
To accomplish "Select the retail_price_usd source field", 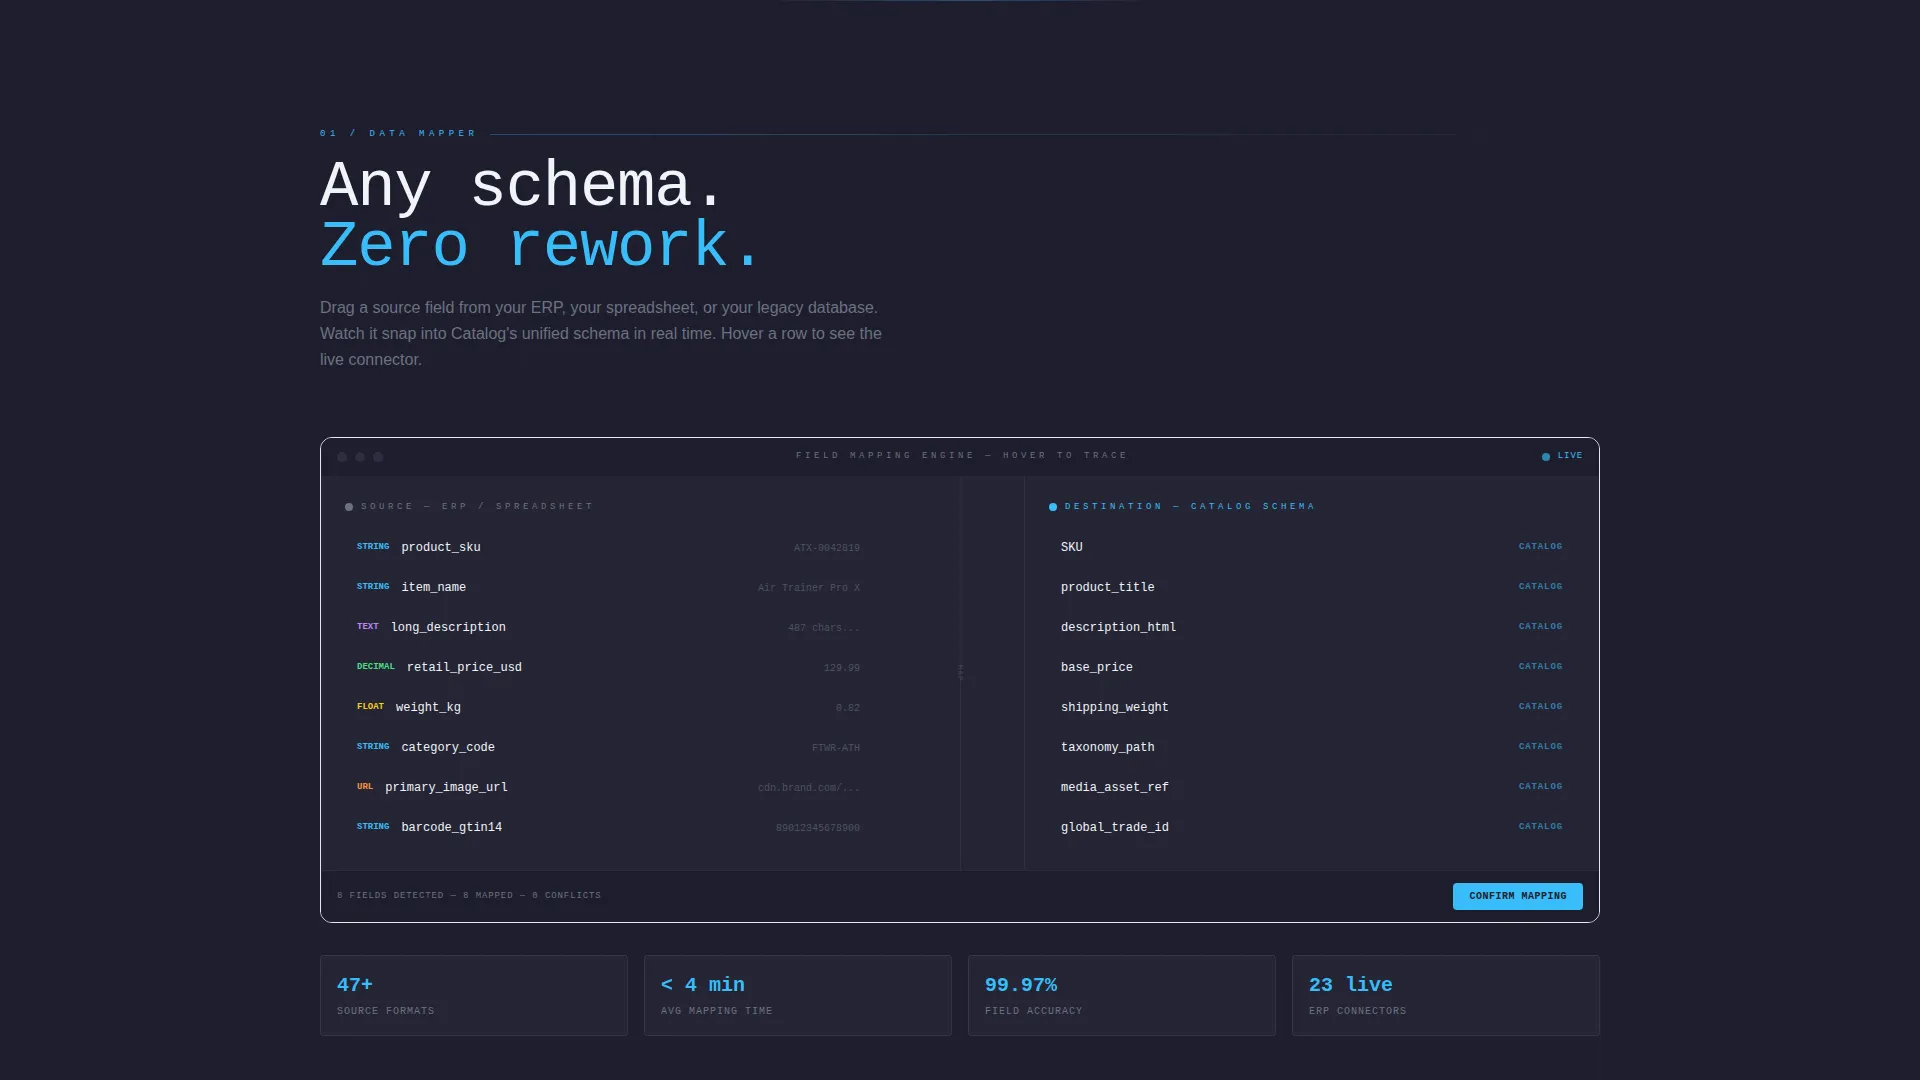I will [x=608, y=667].
